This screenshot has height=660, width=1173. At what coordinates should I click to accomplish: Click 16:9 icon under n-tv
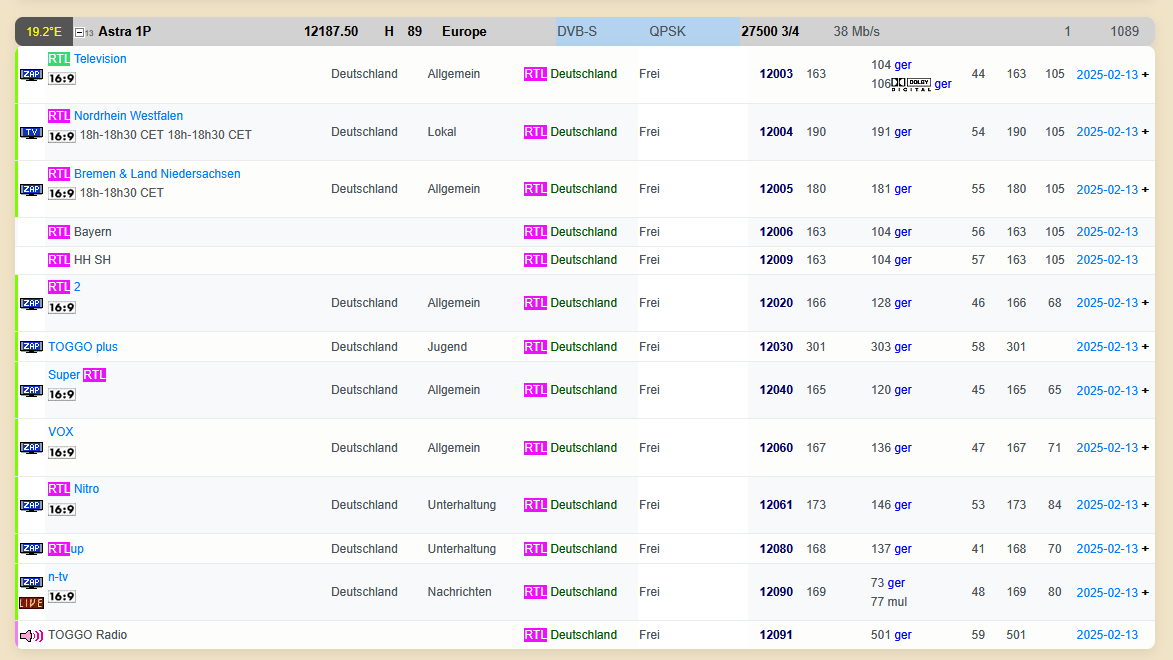click(61, 596)
